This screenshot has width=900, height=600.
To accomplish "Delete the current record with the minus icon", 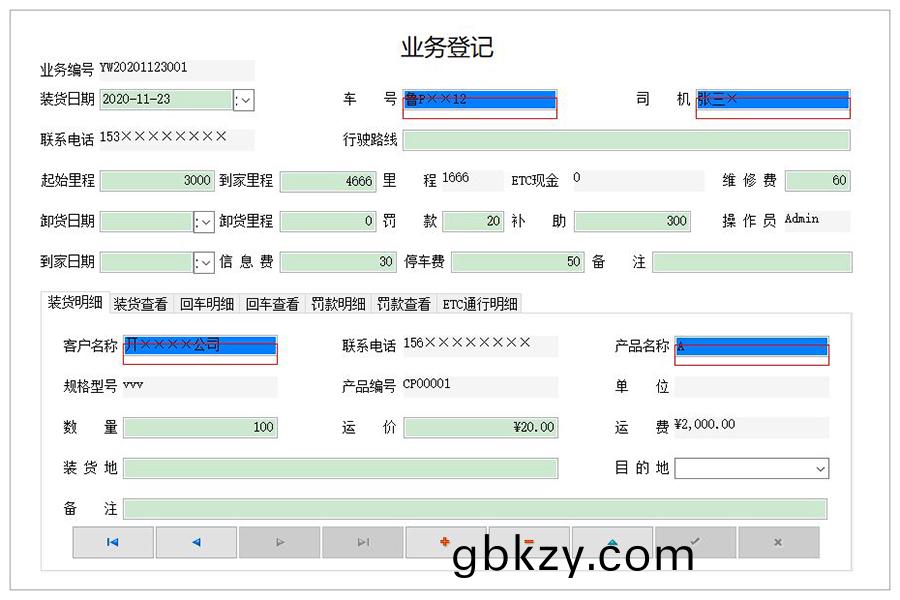I will (x=529, y=541).
